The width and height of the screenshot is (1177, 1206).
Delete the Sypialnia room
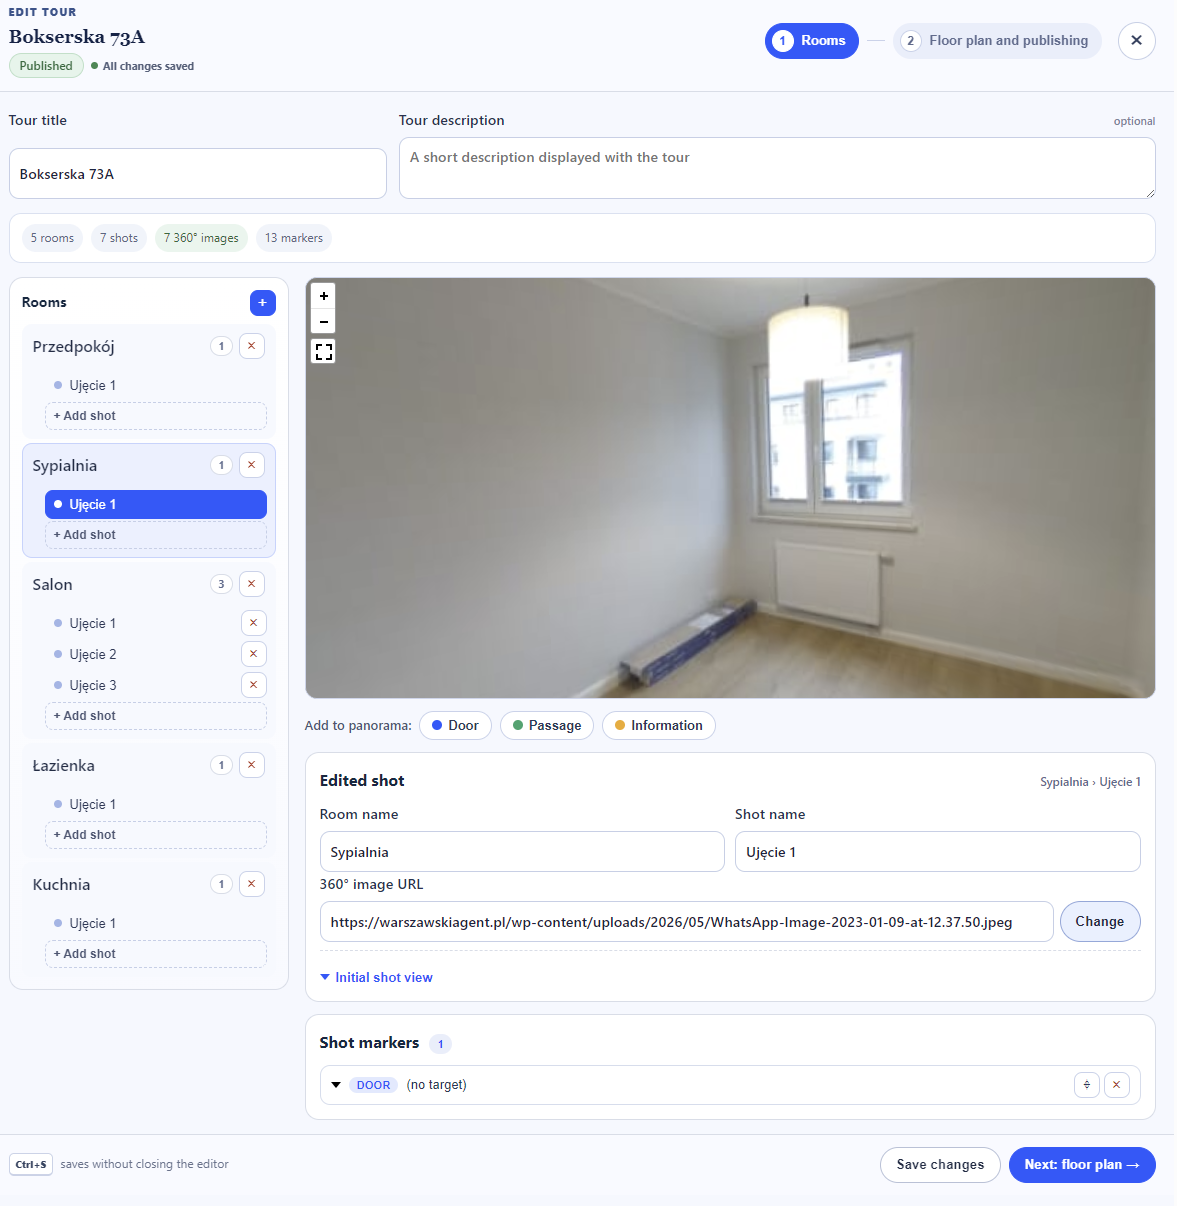pos(252,465)
